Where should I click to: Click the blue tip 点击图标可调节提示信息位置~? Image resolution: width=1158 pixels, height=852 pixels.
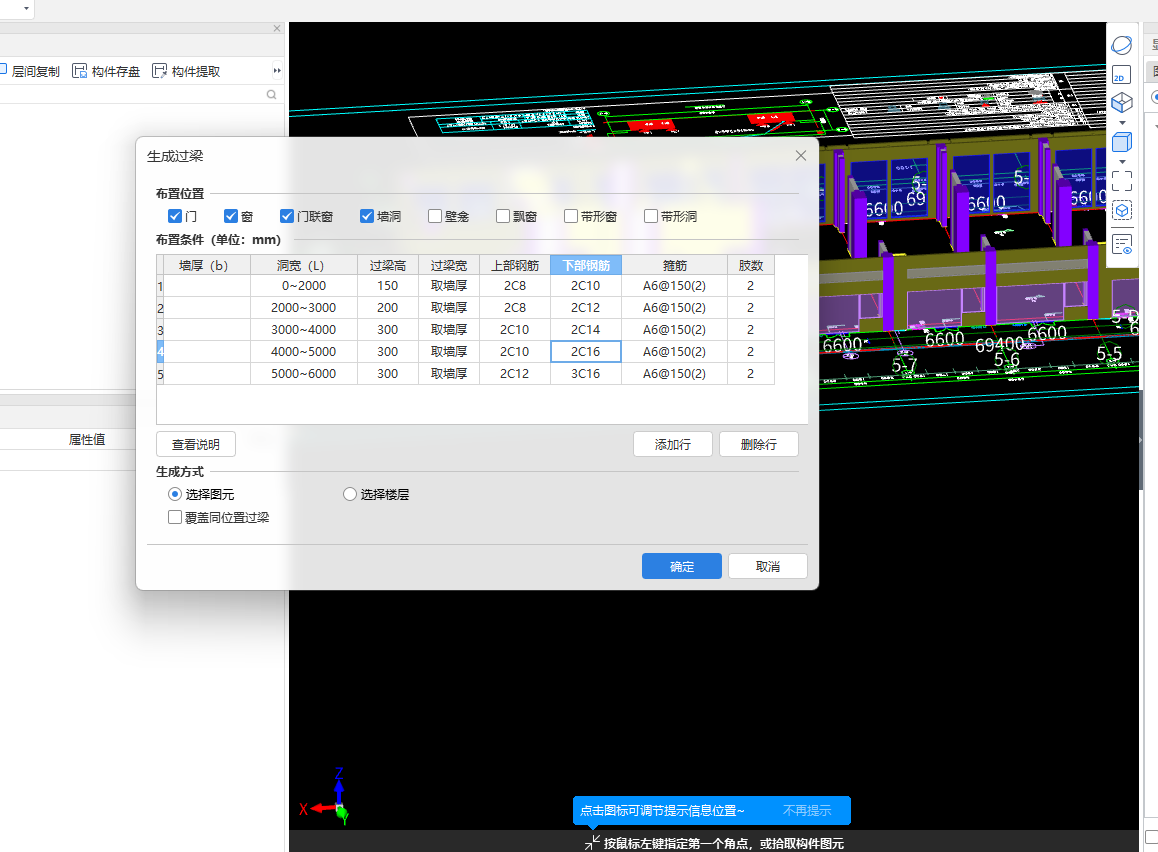click(x=662, y=811)
